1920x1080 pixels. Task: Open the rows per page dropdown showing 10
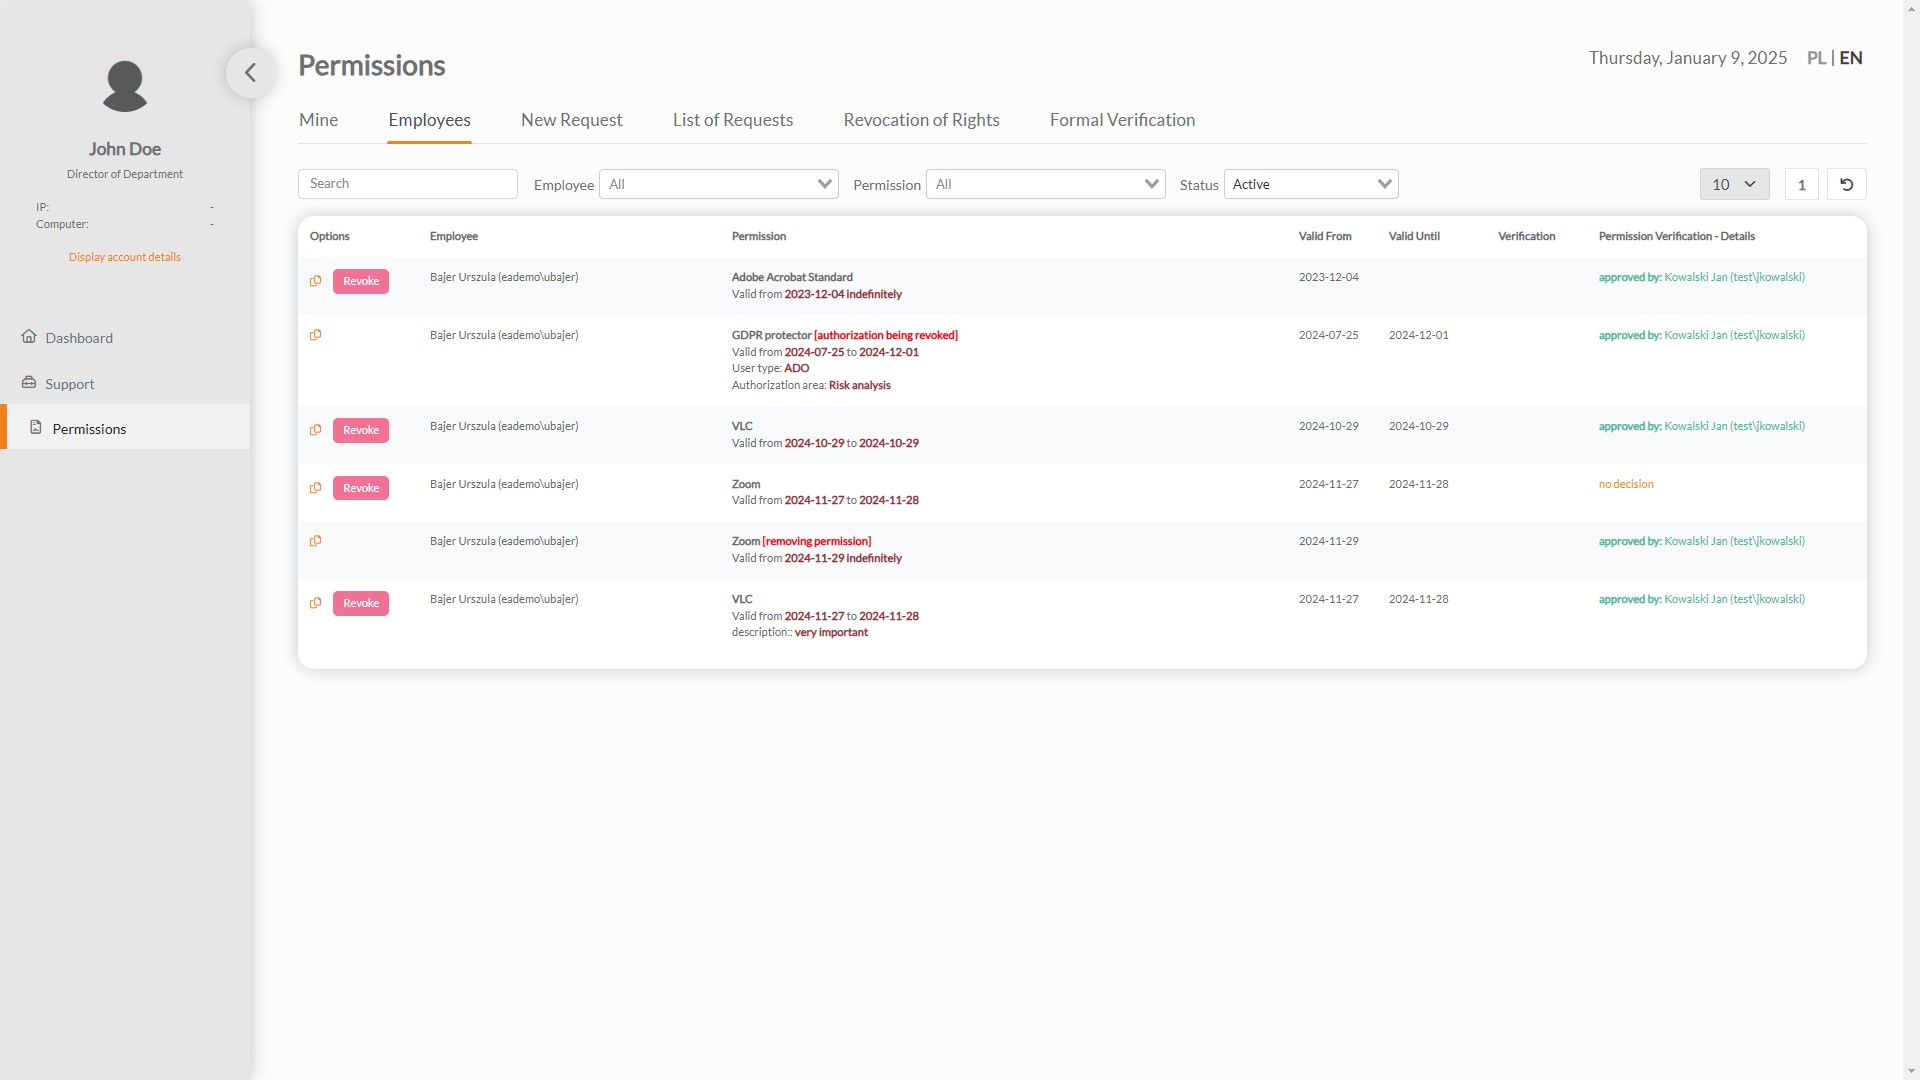pos(1734,184)
